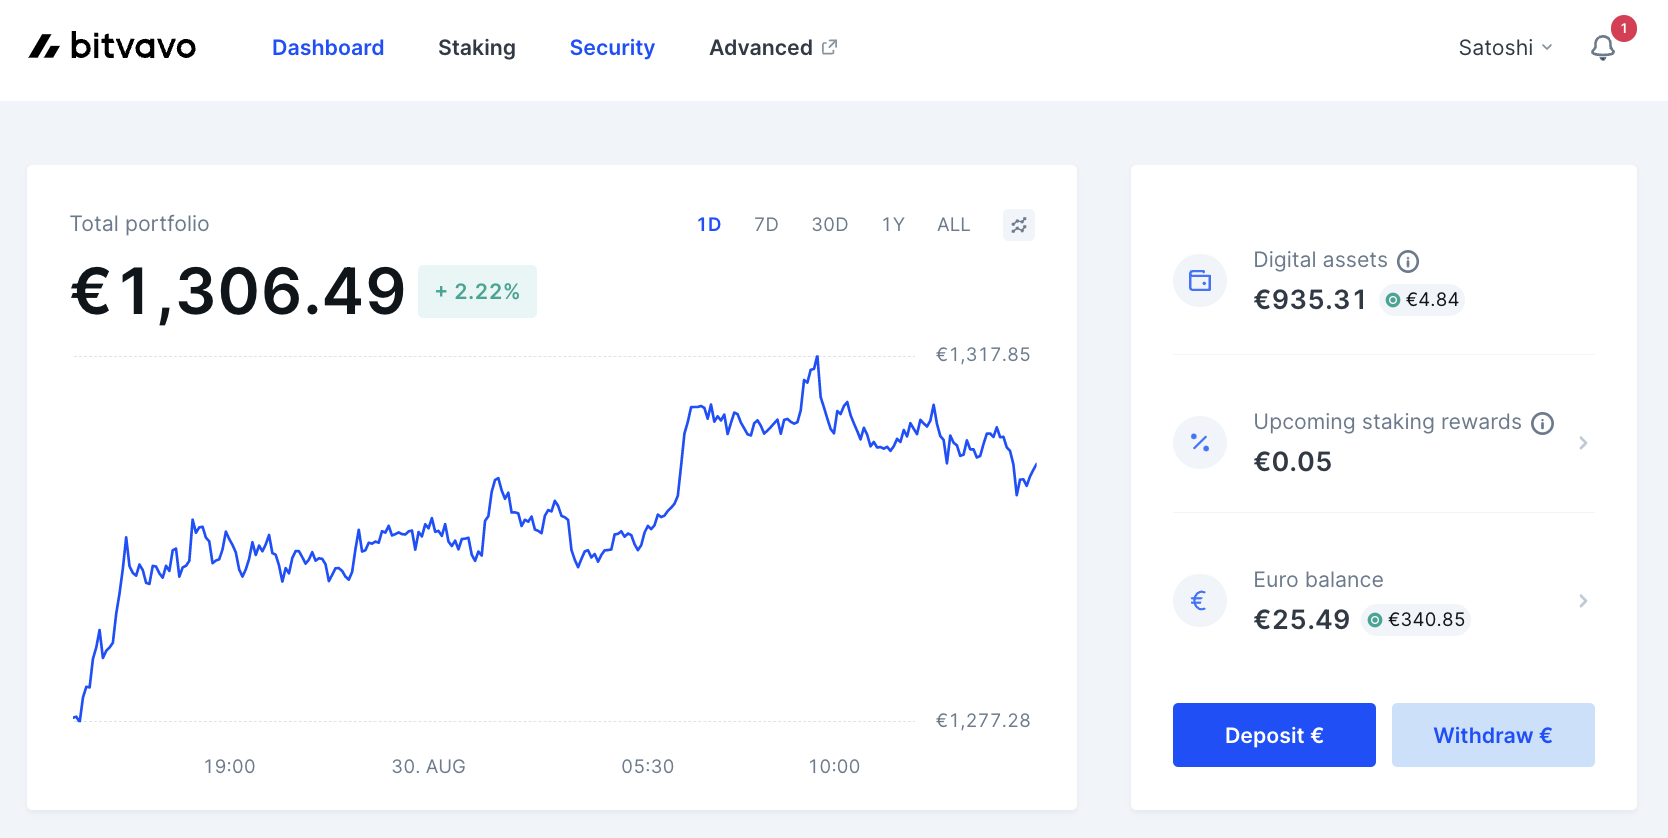Click the staking rewards info icon

click(x=1543, y=424)
